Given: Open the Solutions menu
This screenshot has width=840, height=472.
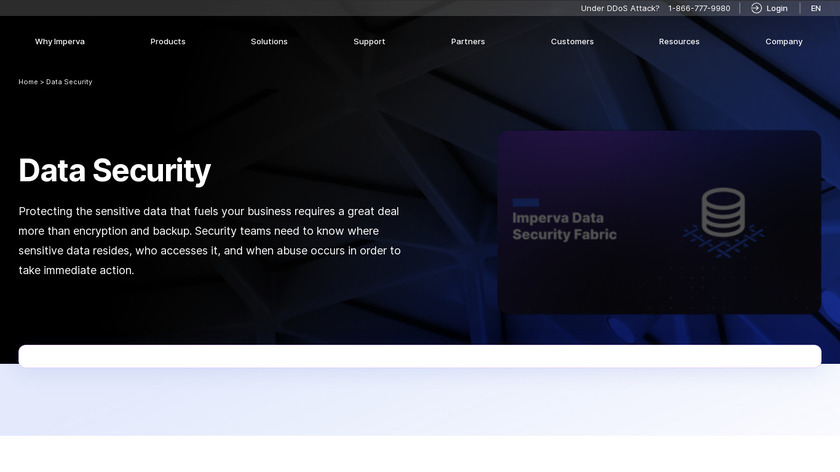Looking at the screenshot, I should [x=269, y=41].
